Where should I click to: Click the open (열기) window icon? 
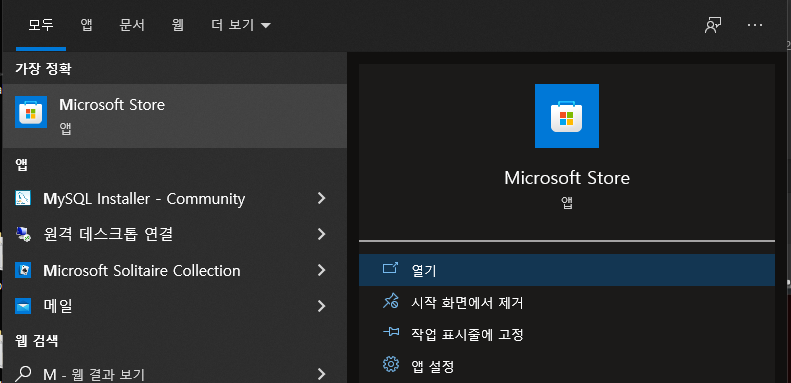[x=390, y=268]
